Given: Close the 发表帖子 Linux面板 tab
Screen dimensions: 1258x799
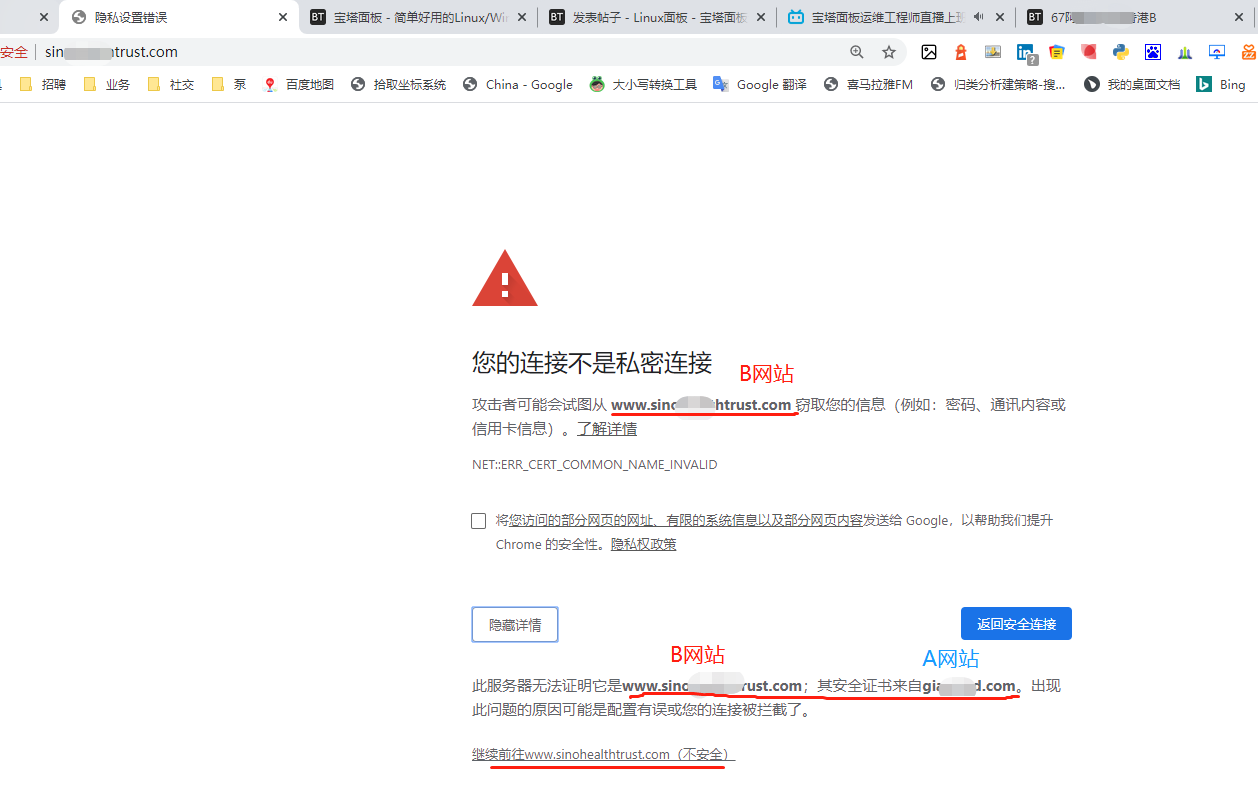Looking at the screenshot, I should tap(761, 17).
